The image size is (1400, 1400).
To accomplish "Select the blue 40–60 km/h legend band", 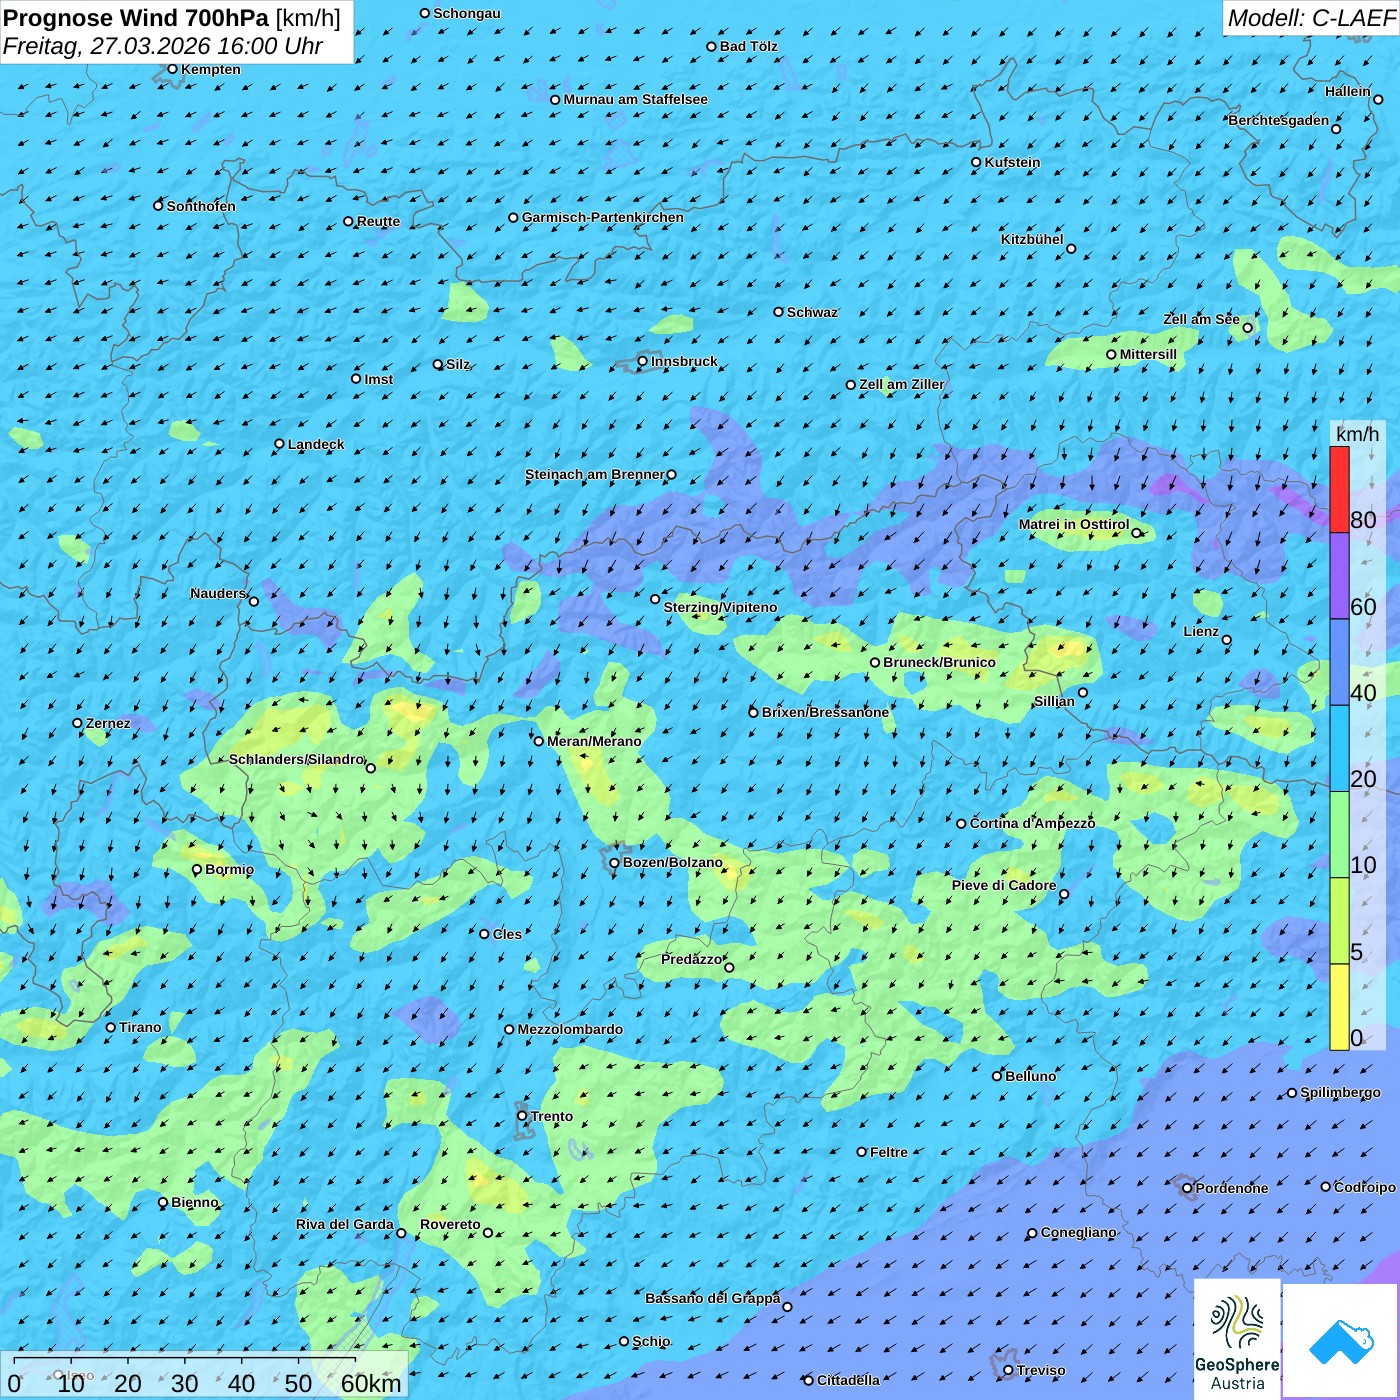I will coord(1339,662).
